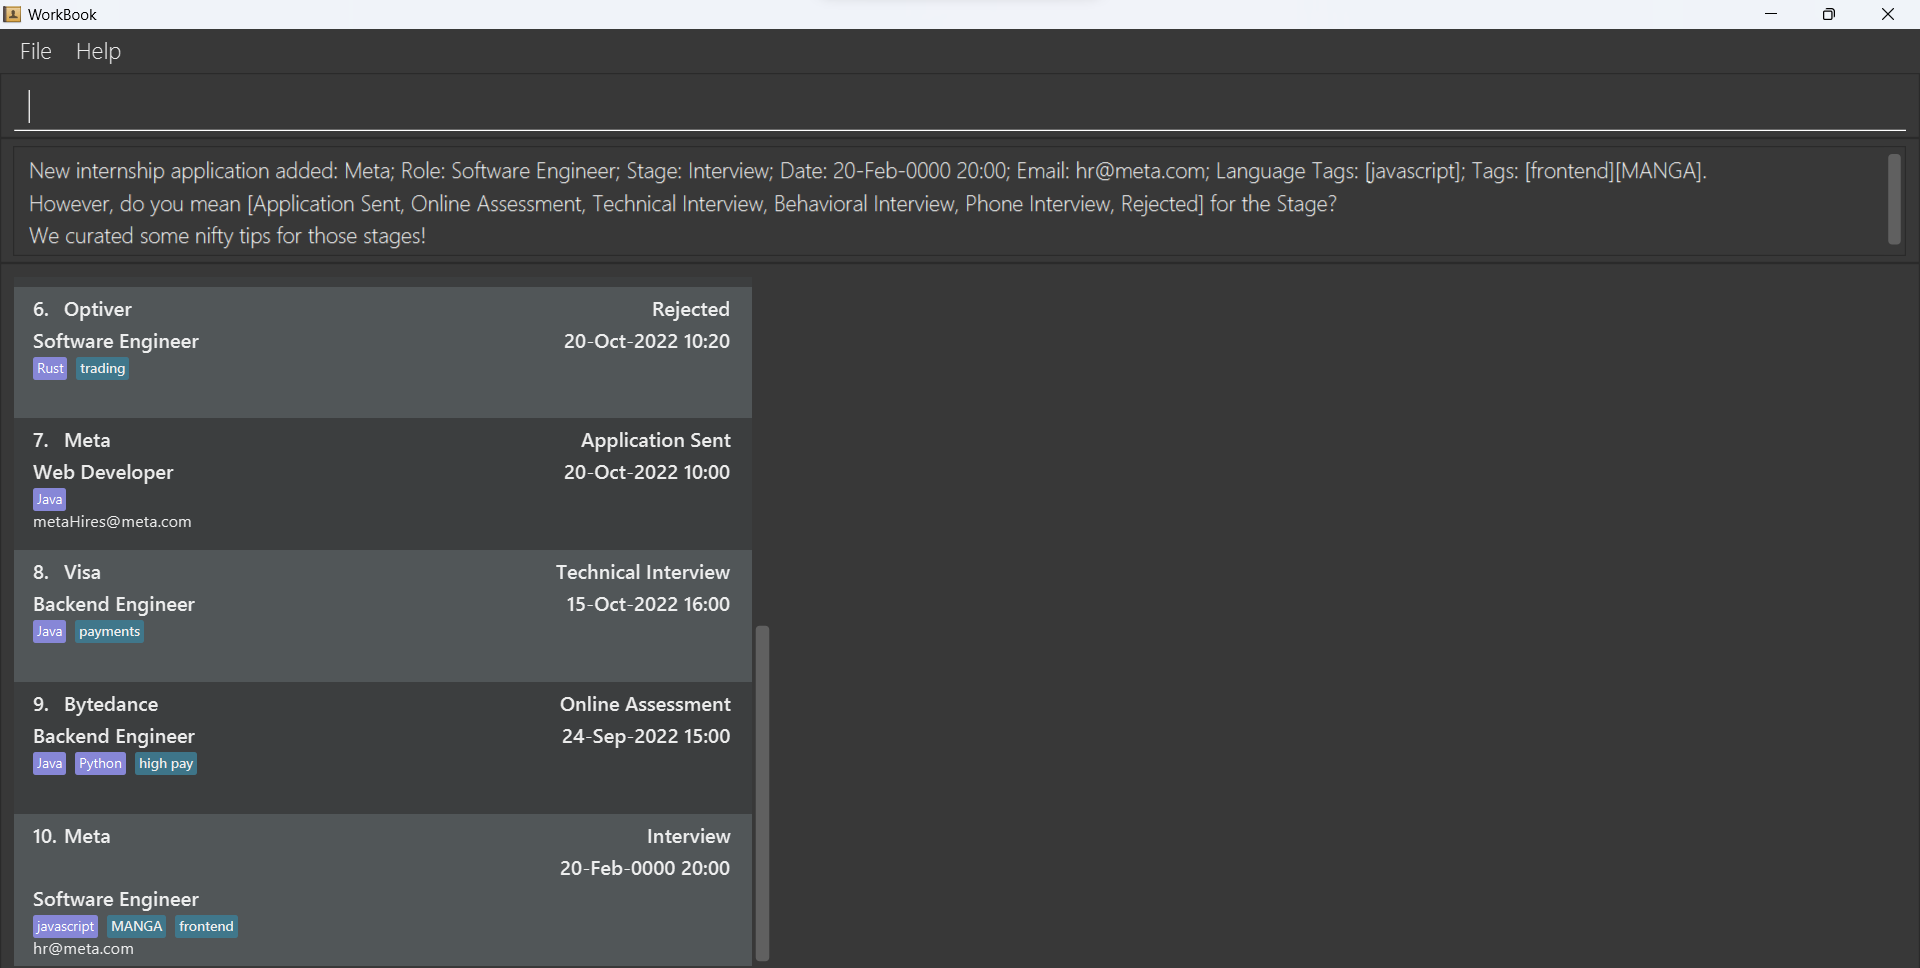Click the Rejected stage on Optiver

coord(690,309)
